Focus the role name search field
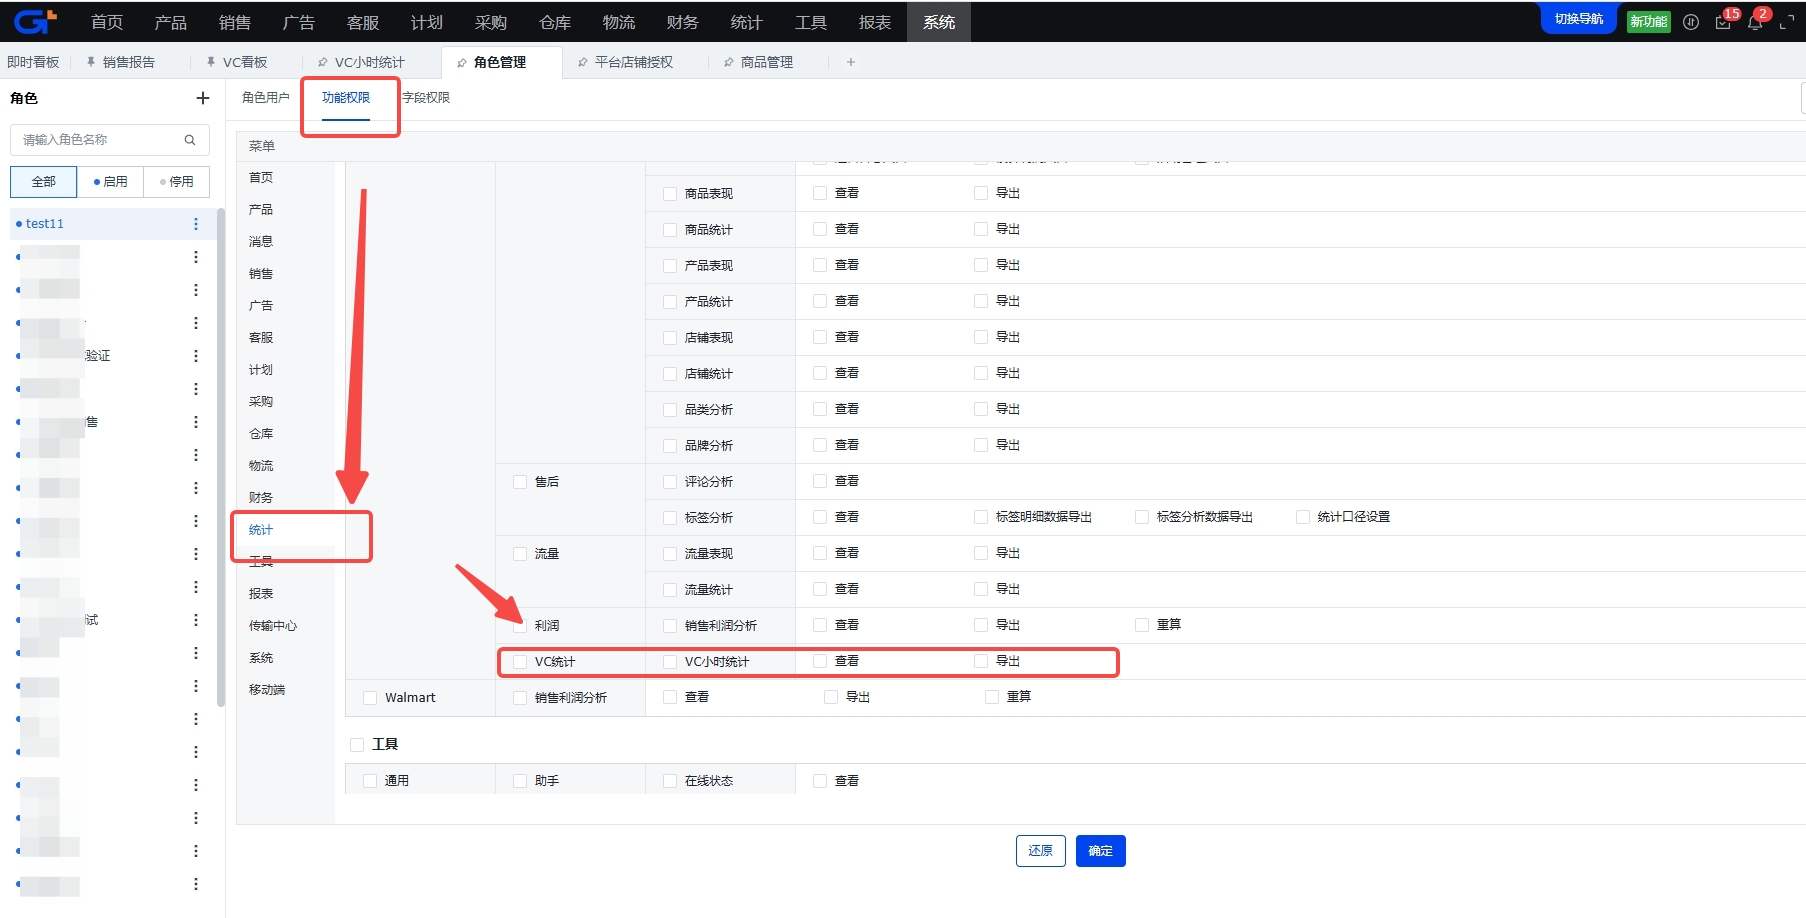This screenshot has width=1806, height=918. (110, 140)
